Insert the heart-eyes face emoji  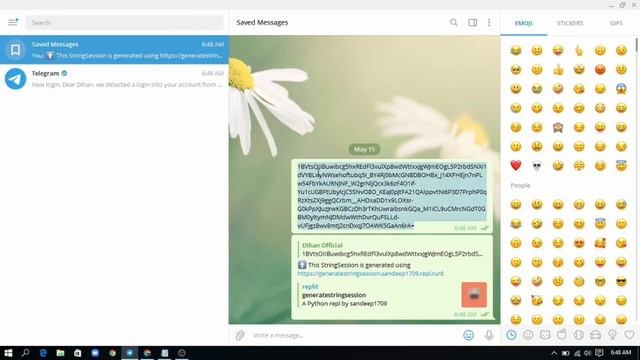[x=579, y=243]
